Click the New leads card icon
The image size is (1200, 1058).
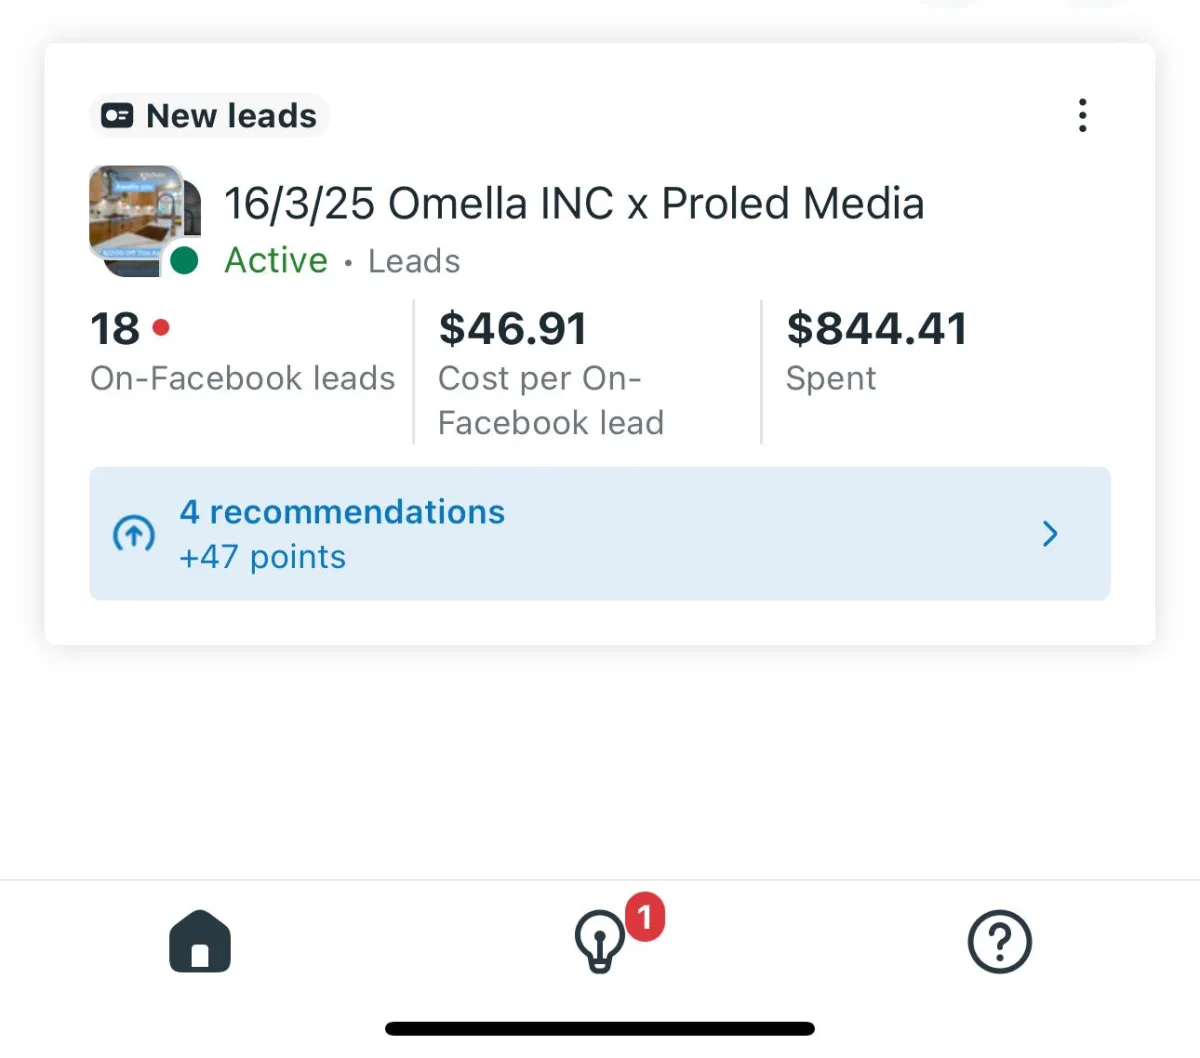click(x=118, y=116)
